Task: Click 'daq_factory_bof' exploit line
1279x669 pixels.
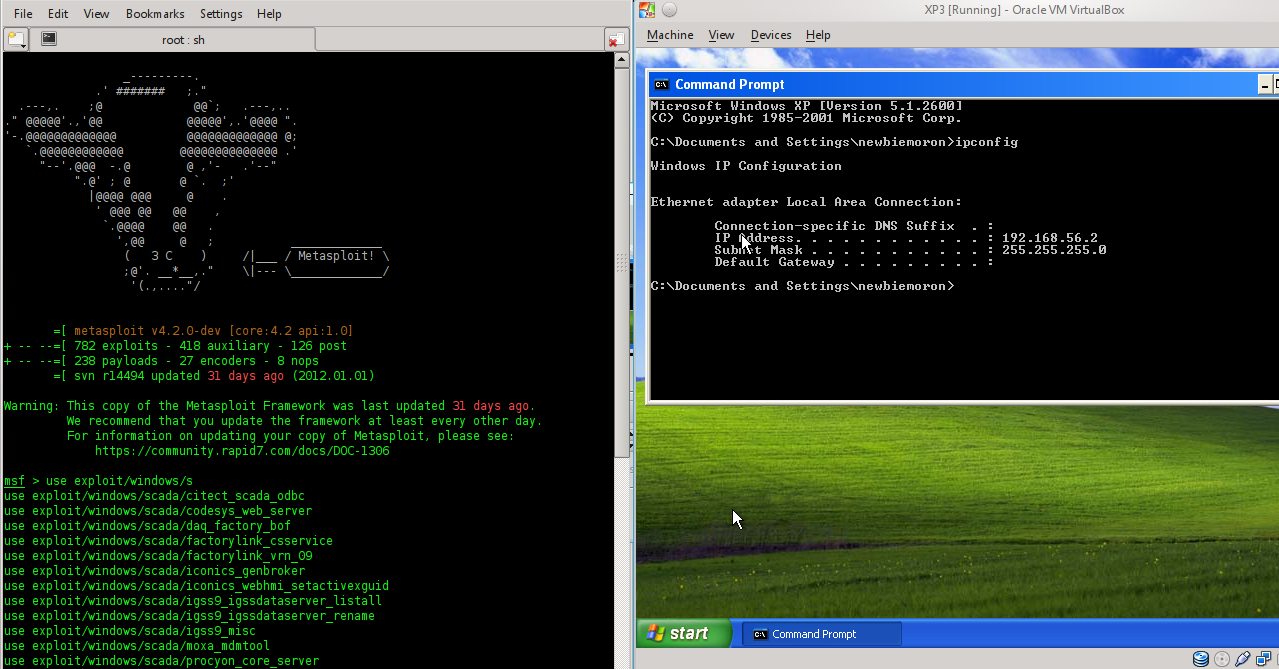Action: (147, 526)
